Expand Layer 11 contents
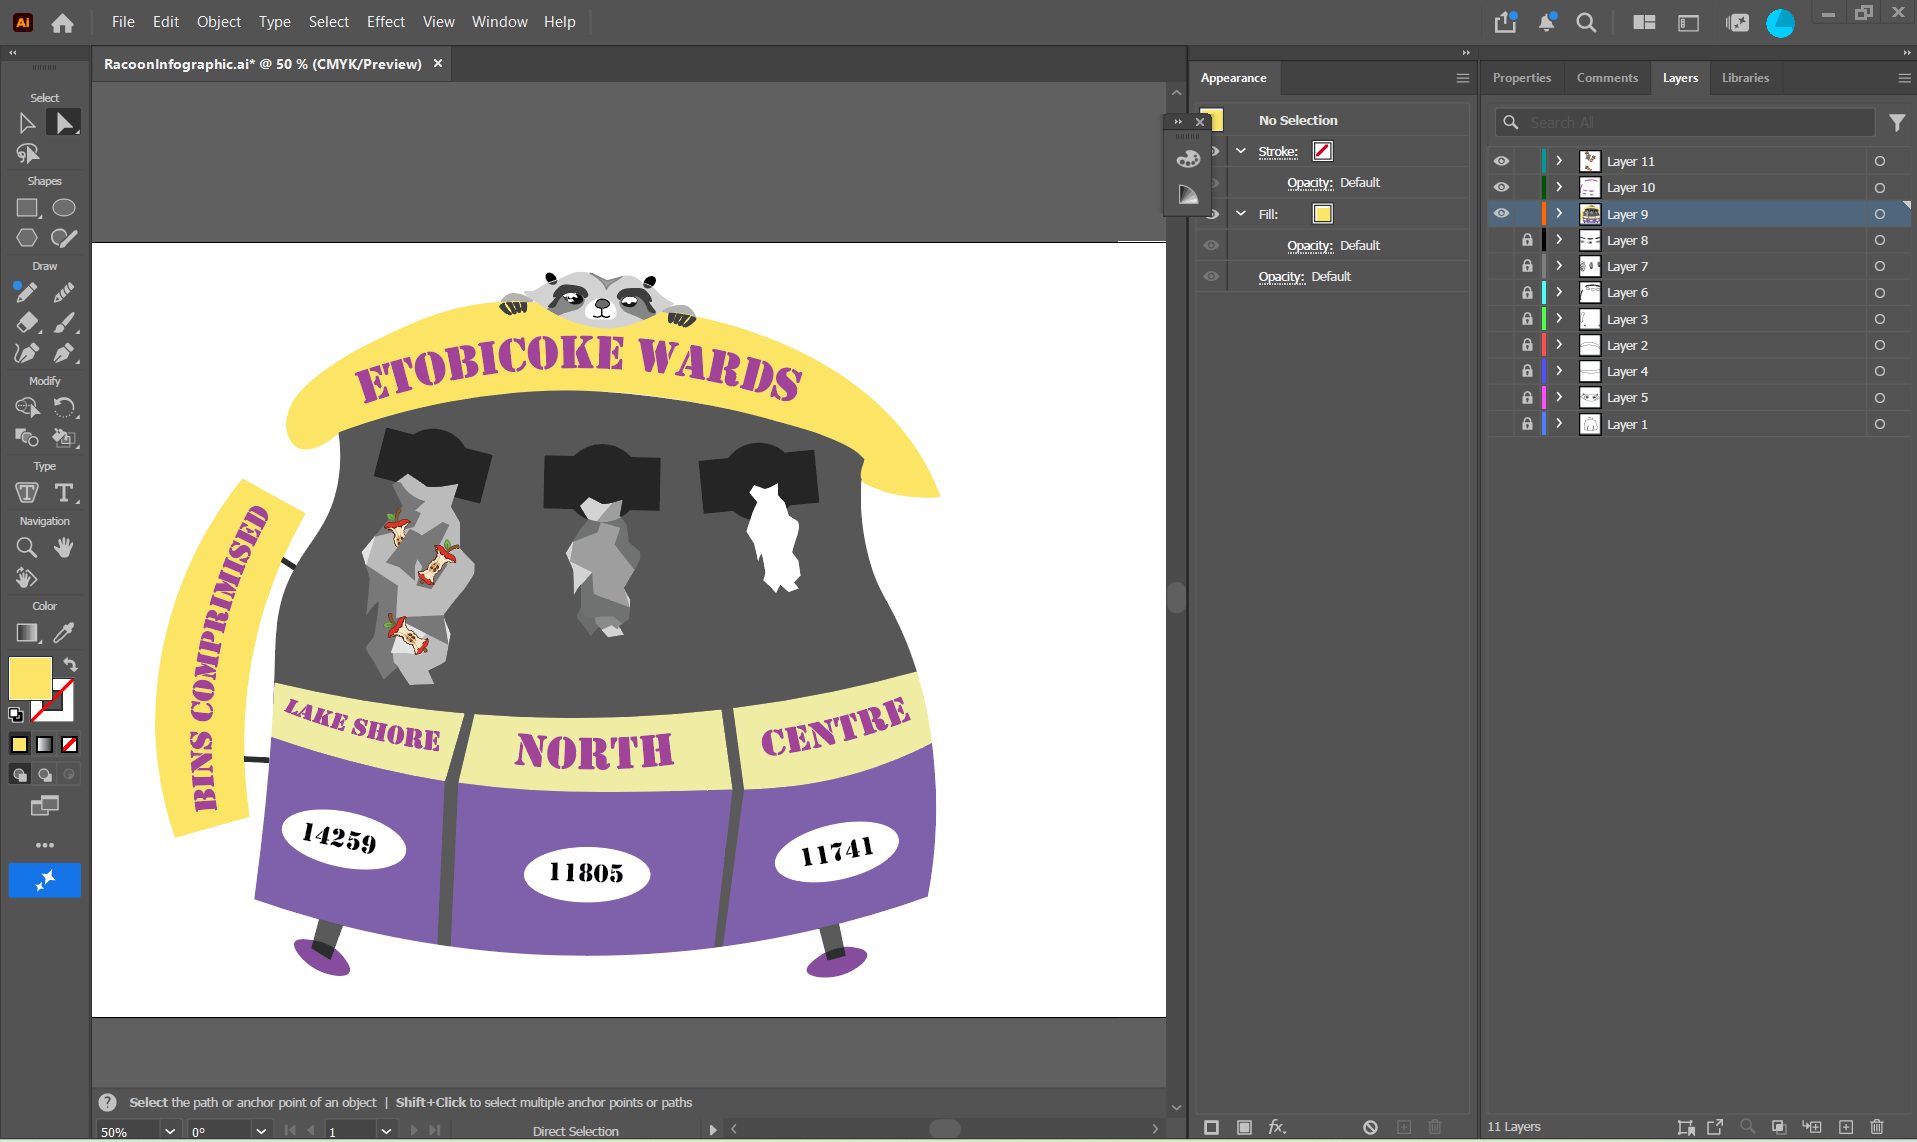Image resolution: width=1917 pixels, height=1142 pixels. click(x=1559, y=161)
